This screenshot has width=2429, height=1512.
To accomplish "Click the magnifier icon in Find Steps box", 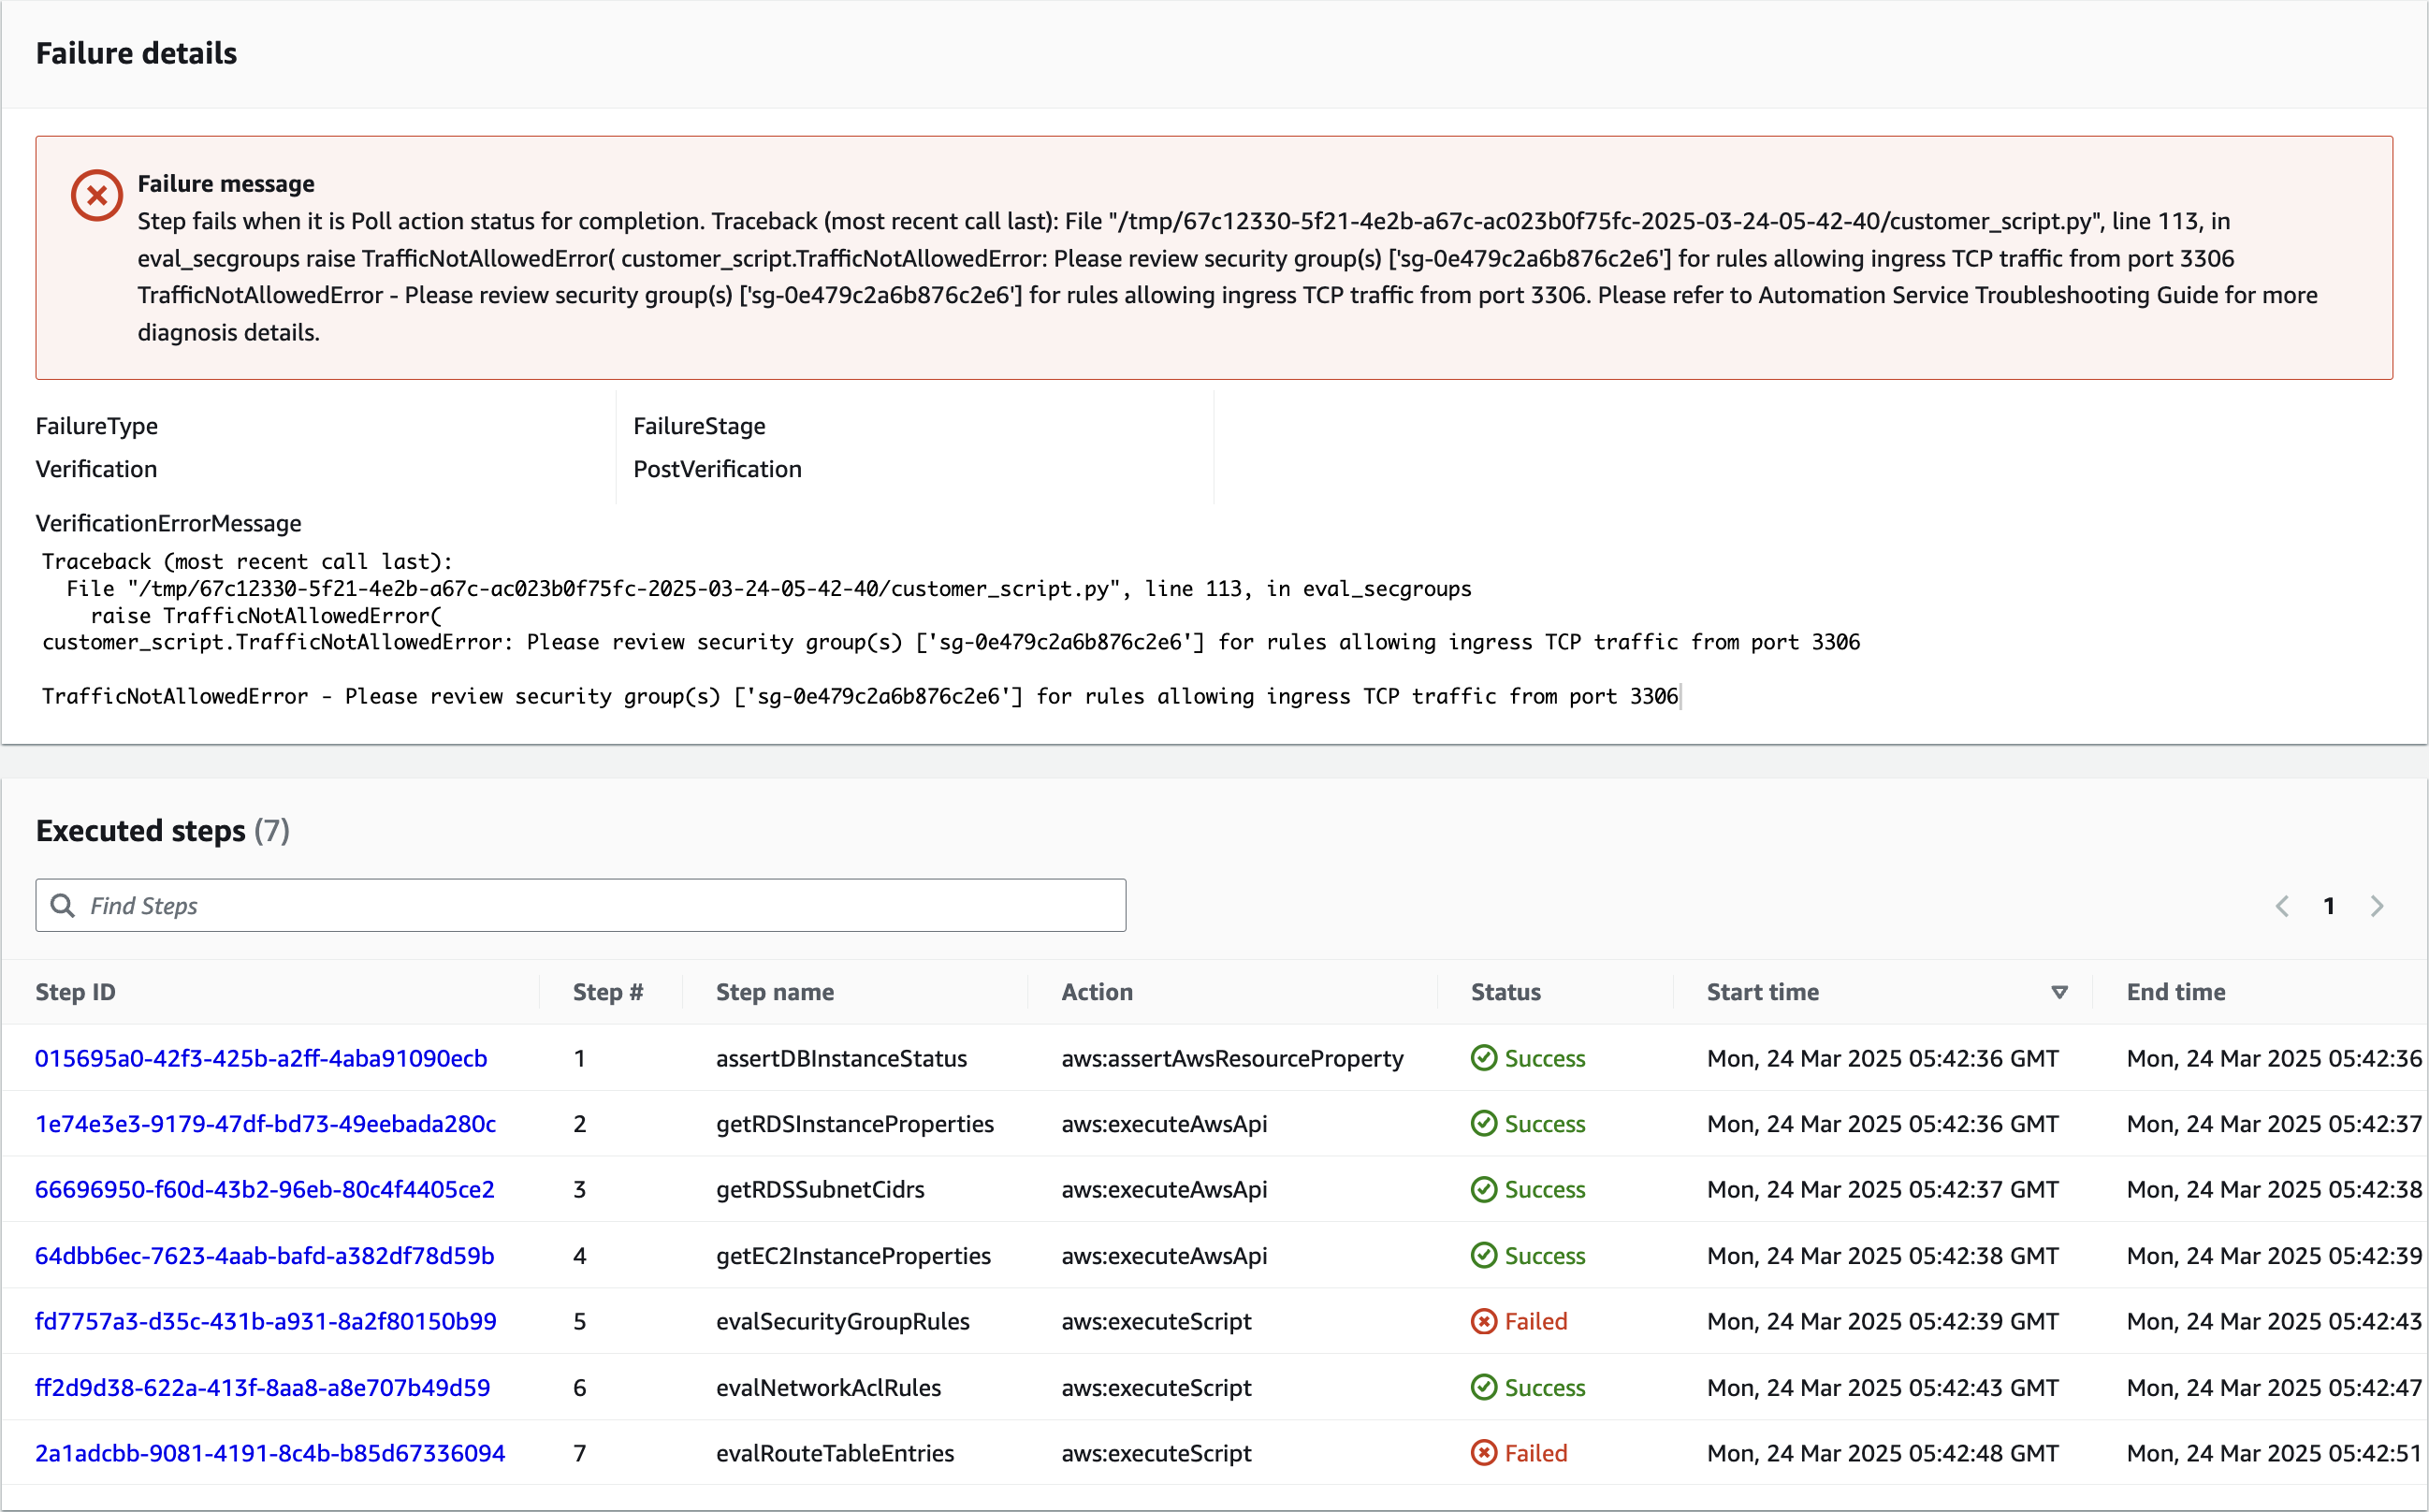I will 63,904.
